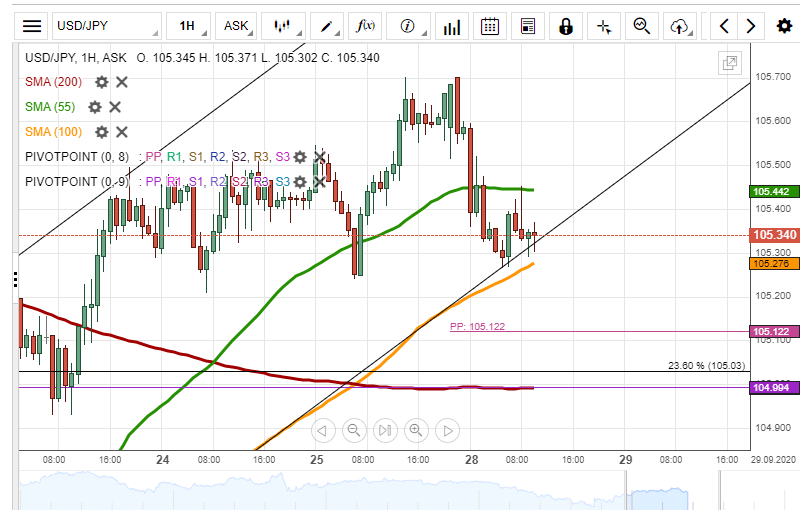The height and width of the screenshot is (516, 808).
Task: Open chart settings gear in toolbar
Action: tap(785, 26)
